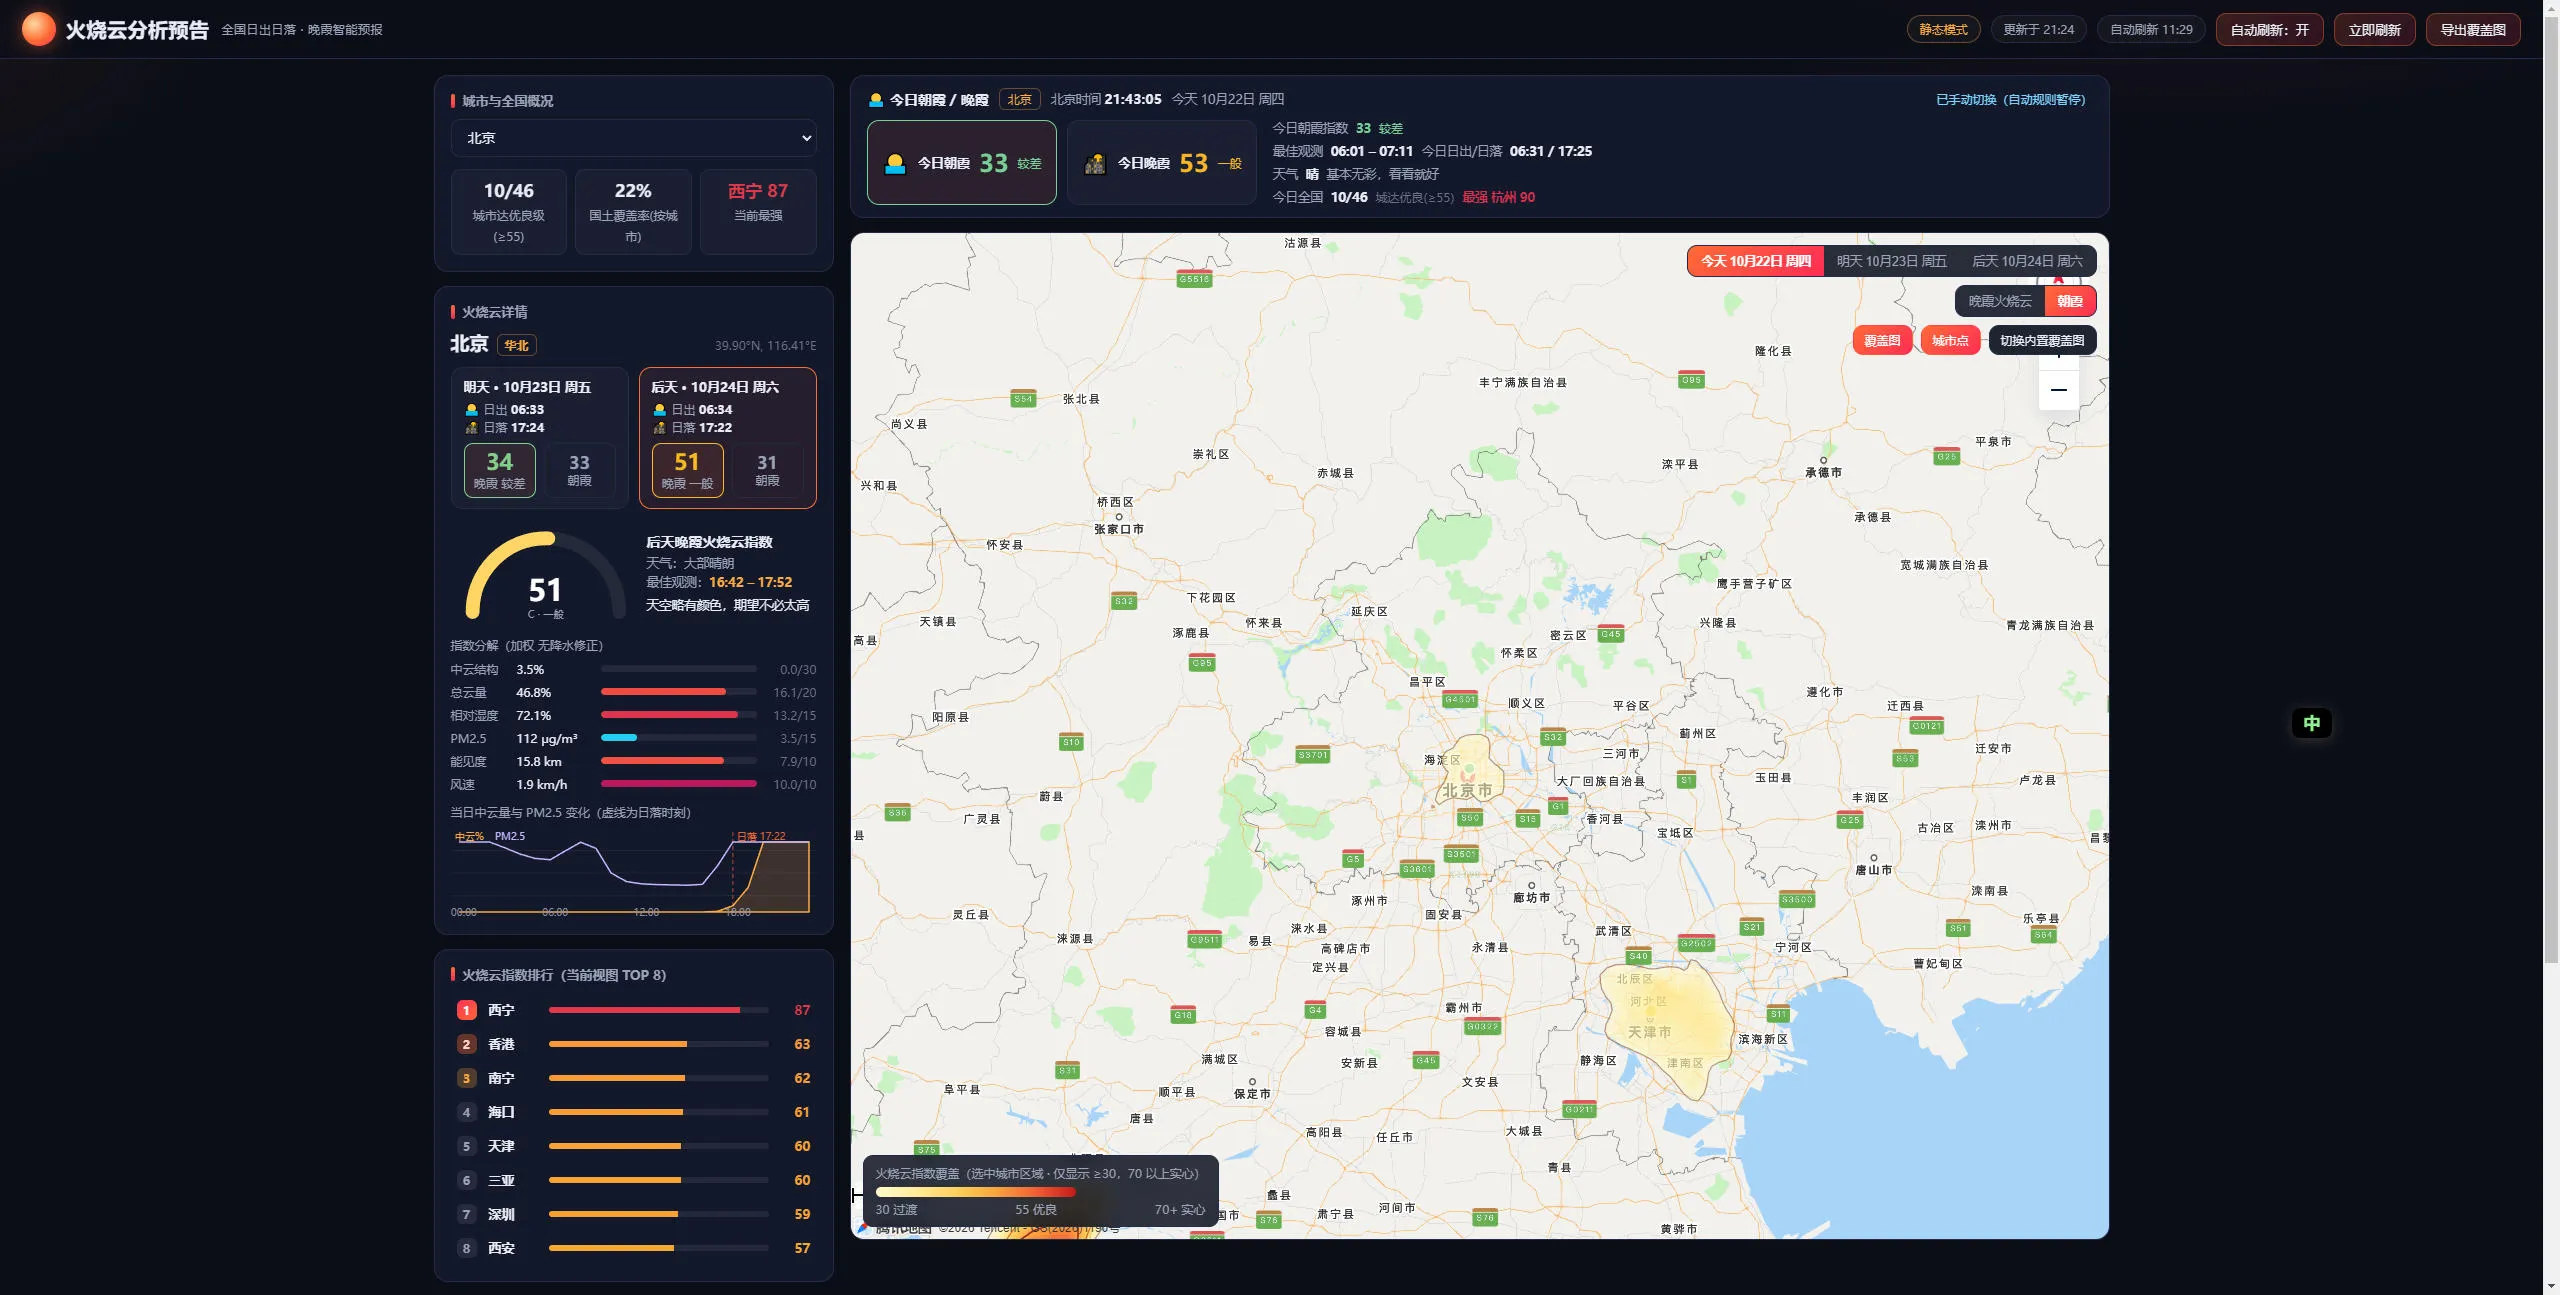
Task: Click 导出覆盖图 button
Action: (2472, 30)
